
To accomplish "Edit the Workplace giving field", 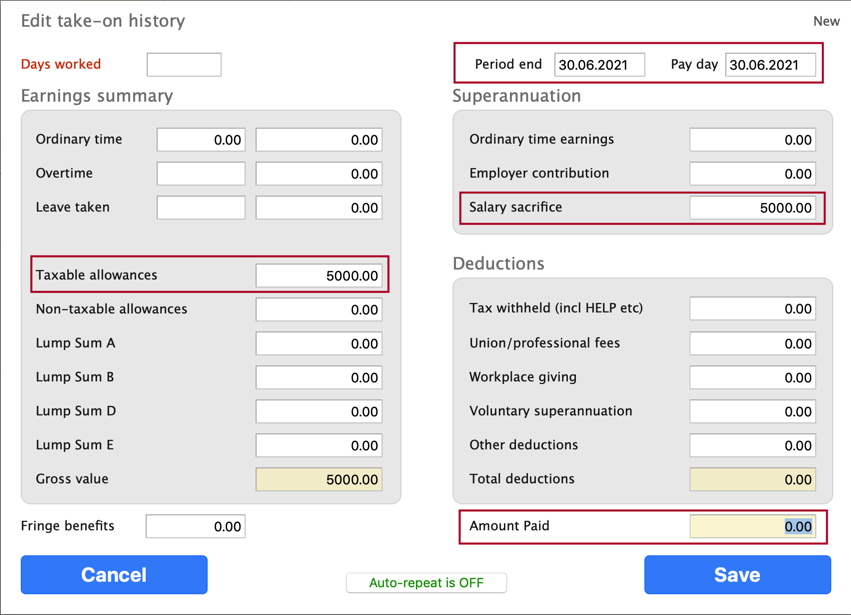I will tap(753, 377).
